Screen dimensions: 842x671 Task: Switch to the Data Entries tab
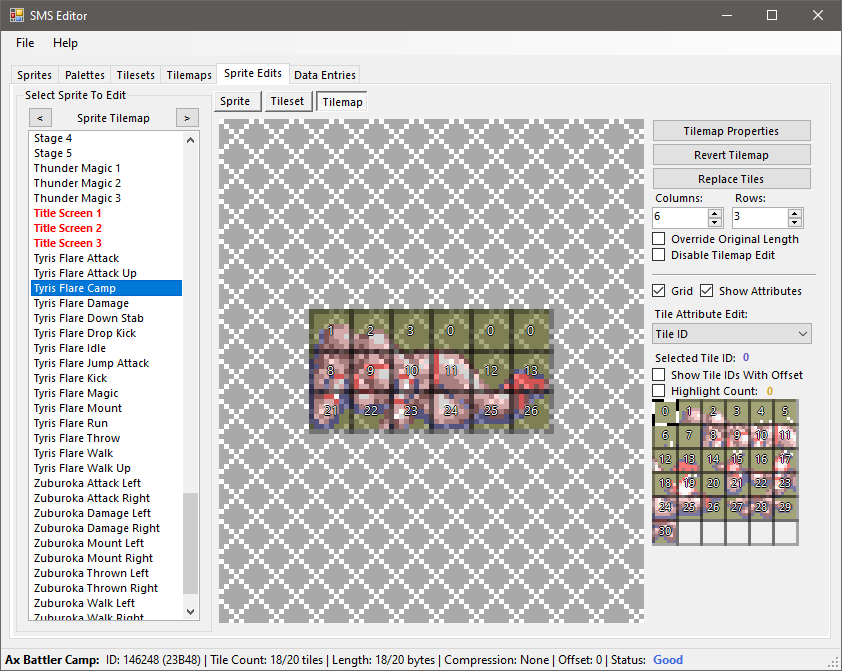click(324, 75)
